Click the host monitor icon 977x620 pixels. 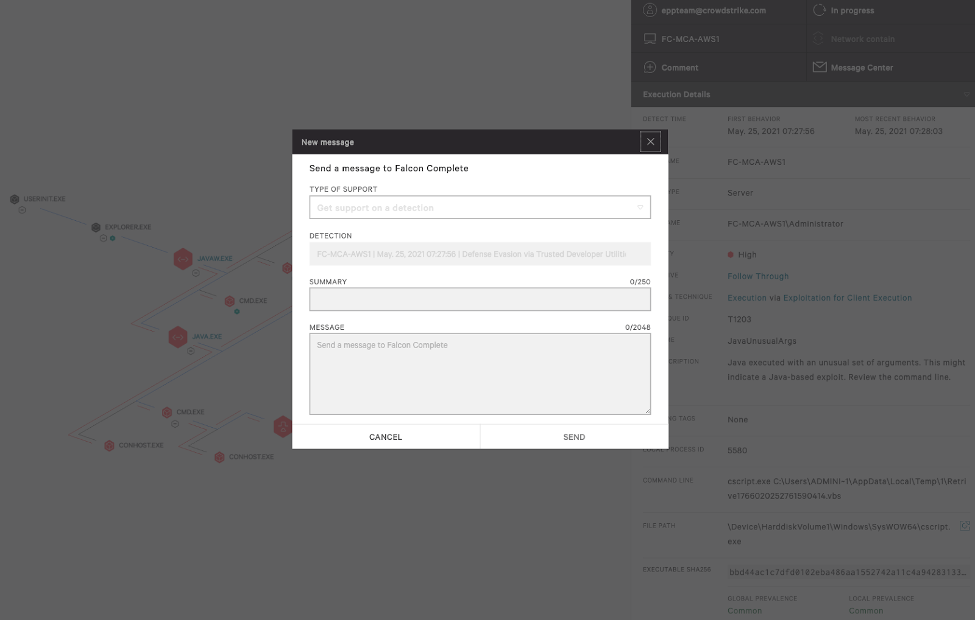(649, 39)
